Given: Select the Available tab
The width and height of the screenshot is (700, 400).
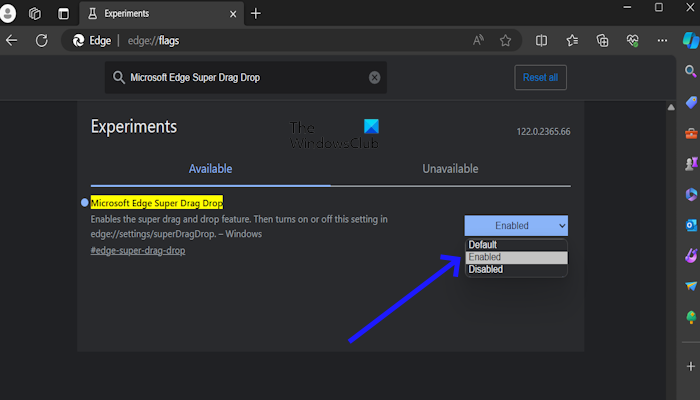Looking at the screenshot, I should click(x=210, y=169).
